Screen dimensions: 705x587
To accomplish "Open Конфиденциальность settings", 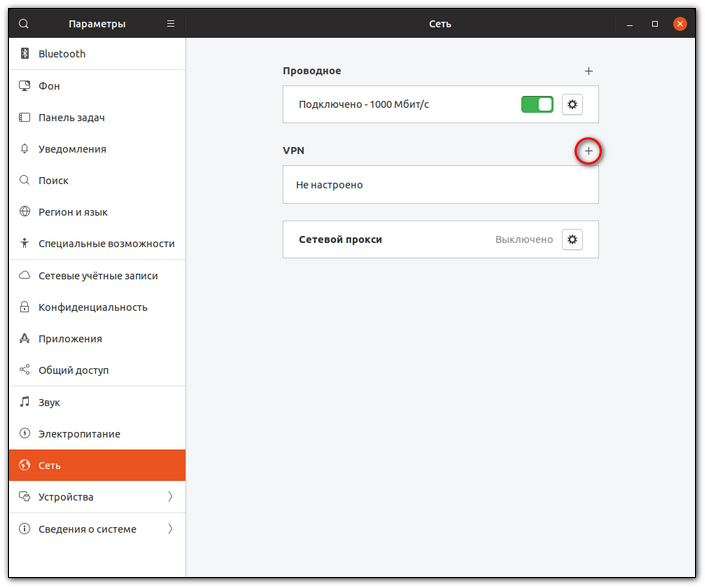I will click(x=93, y=307).
